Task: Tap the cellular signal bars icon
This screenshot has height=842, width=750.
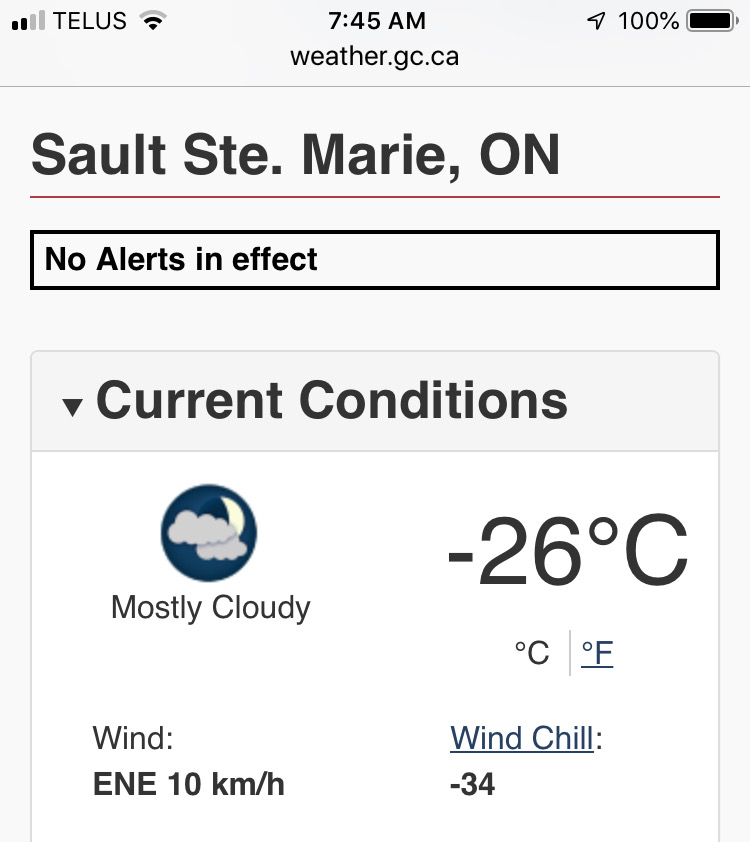Action: [28, 21]
